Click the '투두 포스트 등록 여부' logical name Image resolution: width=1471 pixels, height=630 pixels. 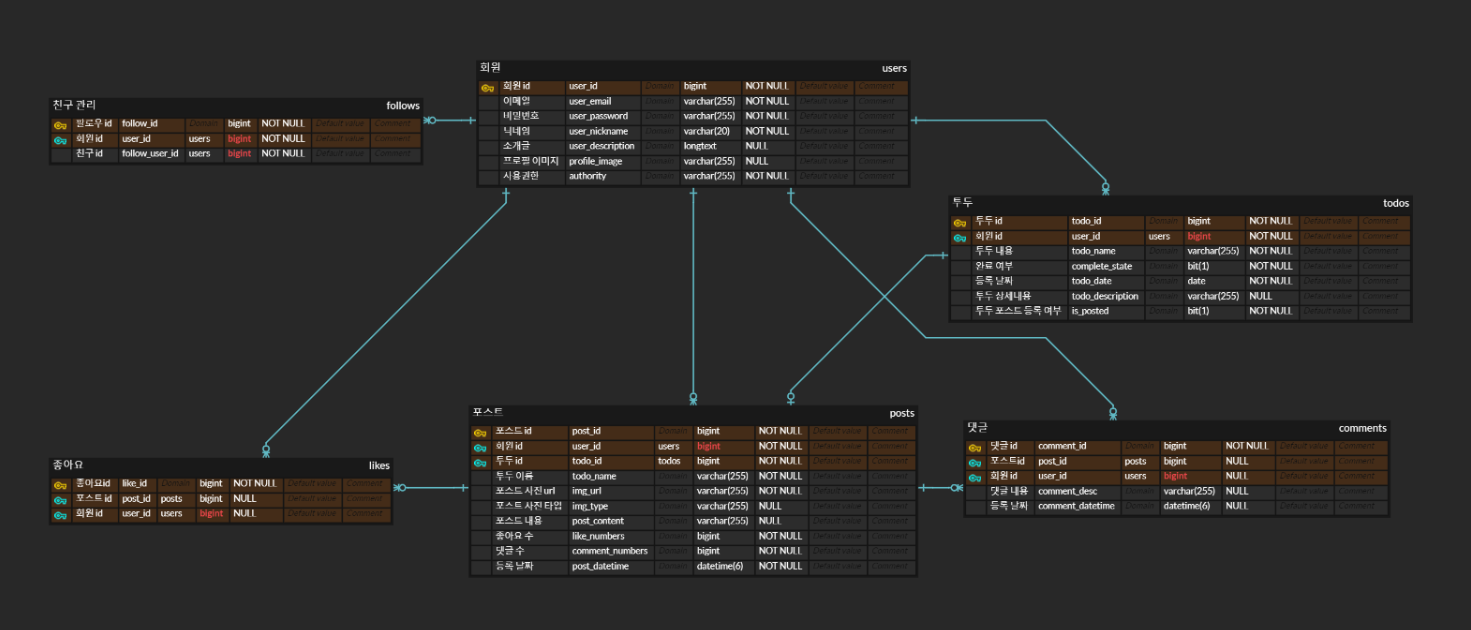tap(1018, 312)
